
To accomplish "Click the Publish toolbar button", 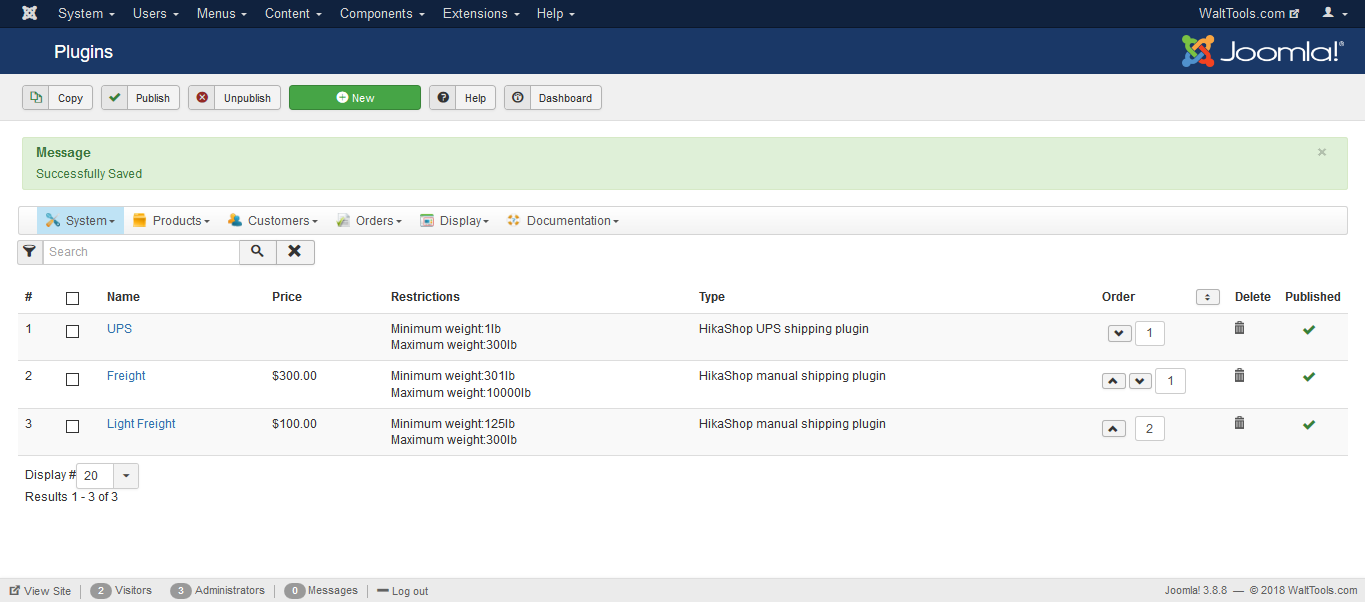I will click(141, 98).
